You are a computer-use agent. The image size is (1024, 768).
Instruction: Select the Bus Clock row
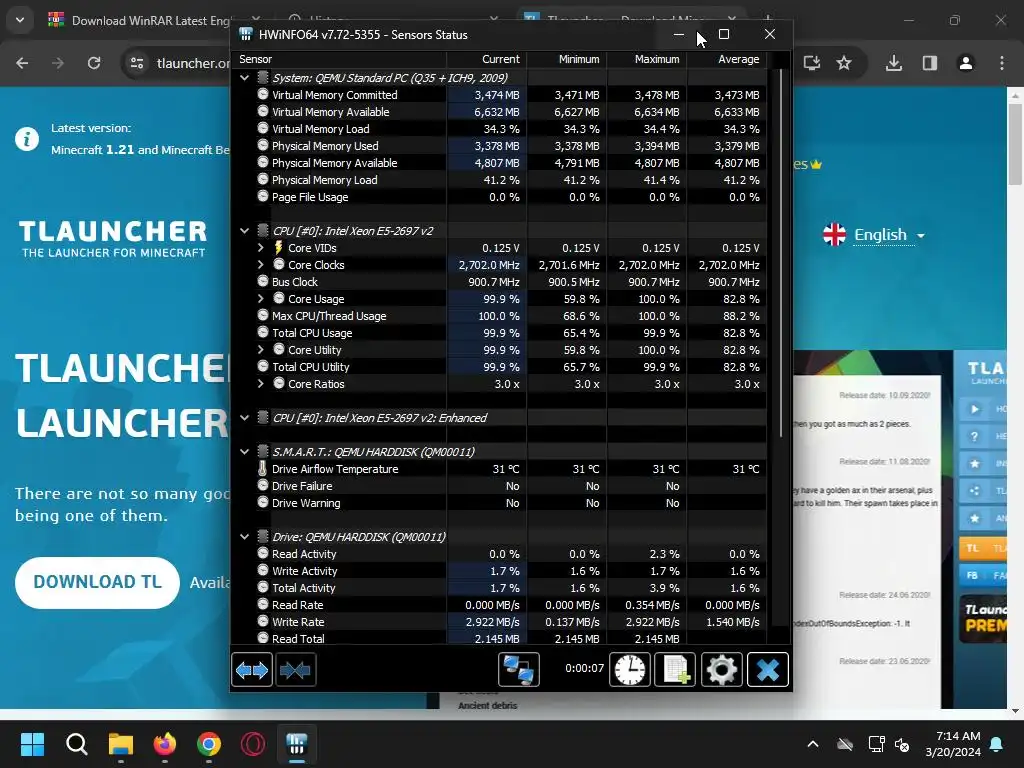click(500, 281)
